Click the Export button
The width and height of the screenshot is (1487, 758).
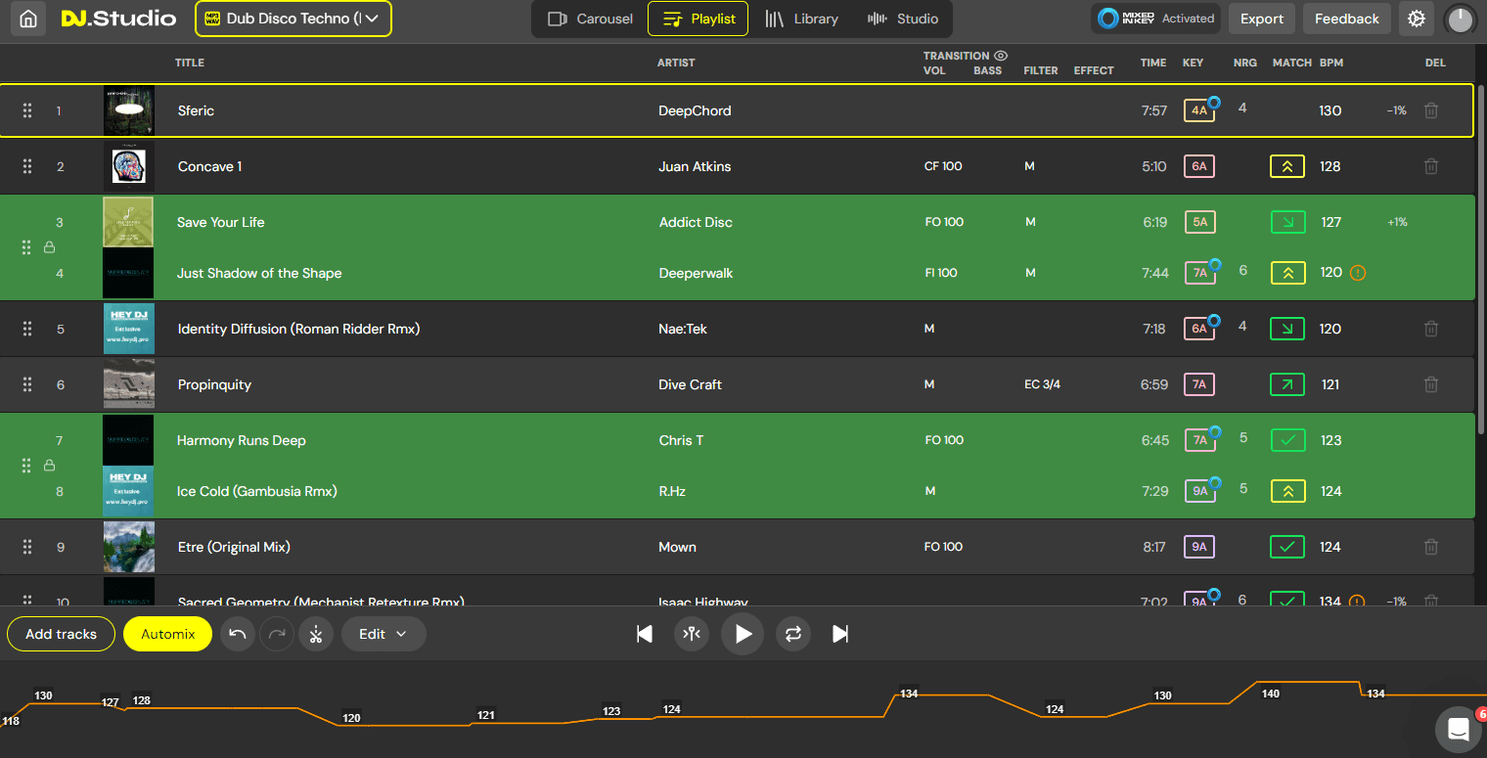pyautogui.click(x=1261, y=19)
